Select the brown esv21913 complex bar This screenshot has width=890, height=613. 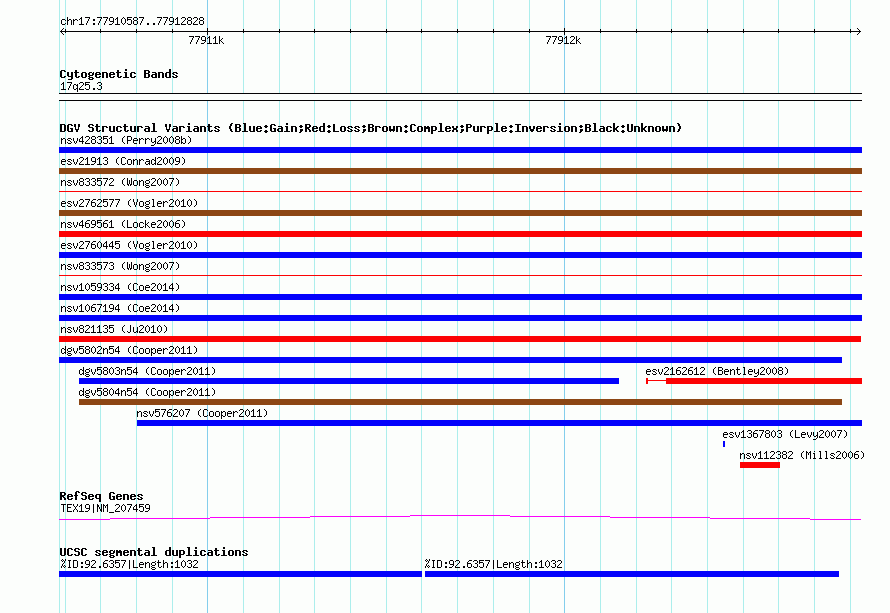pyautogui.click(x=460, y=171)
